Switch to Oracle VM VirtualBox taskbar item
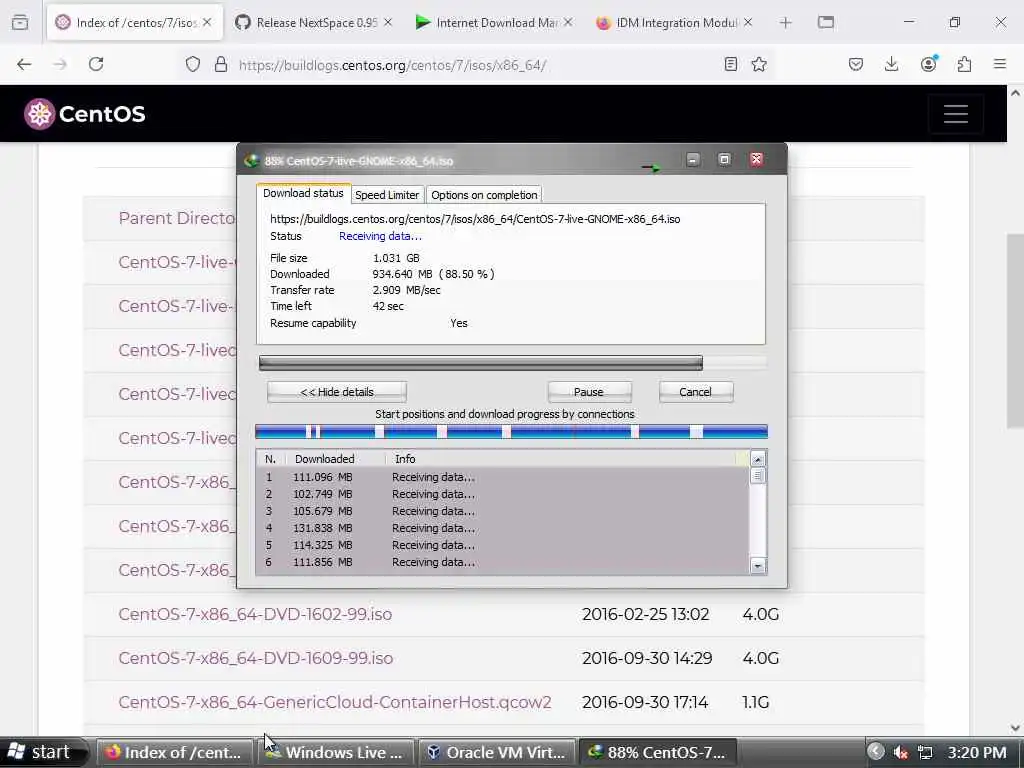Screen dimensions: 1024x768 pos(498,752)
